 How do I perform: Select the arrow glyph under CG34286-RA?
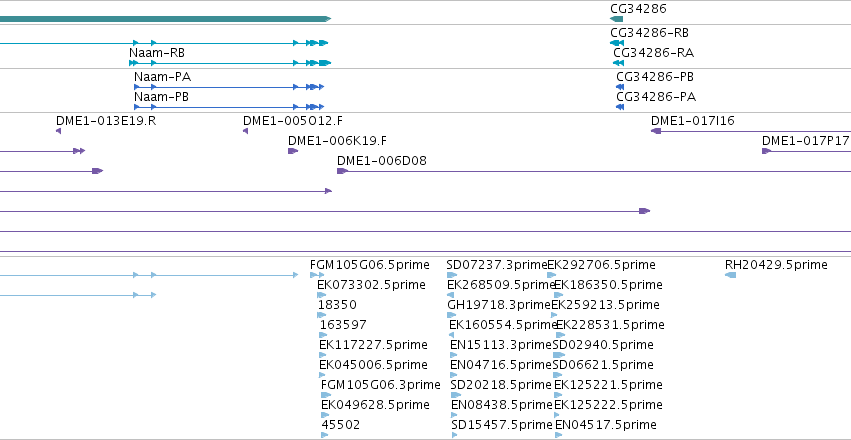pyautogui.click(x=619, y=63)
